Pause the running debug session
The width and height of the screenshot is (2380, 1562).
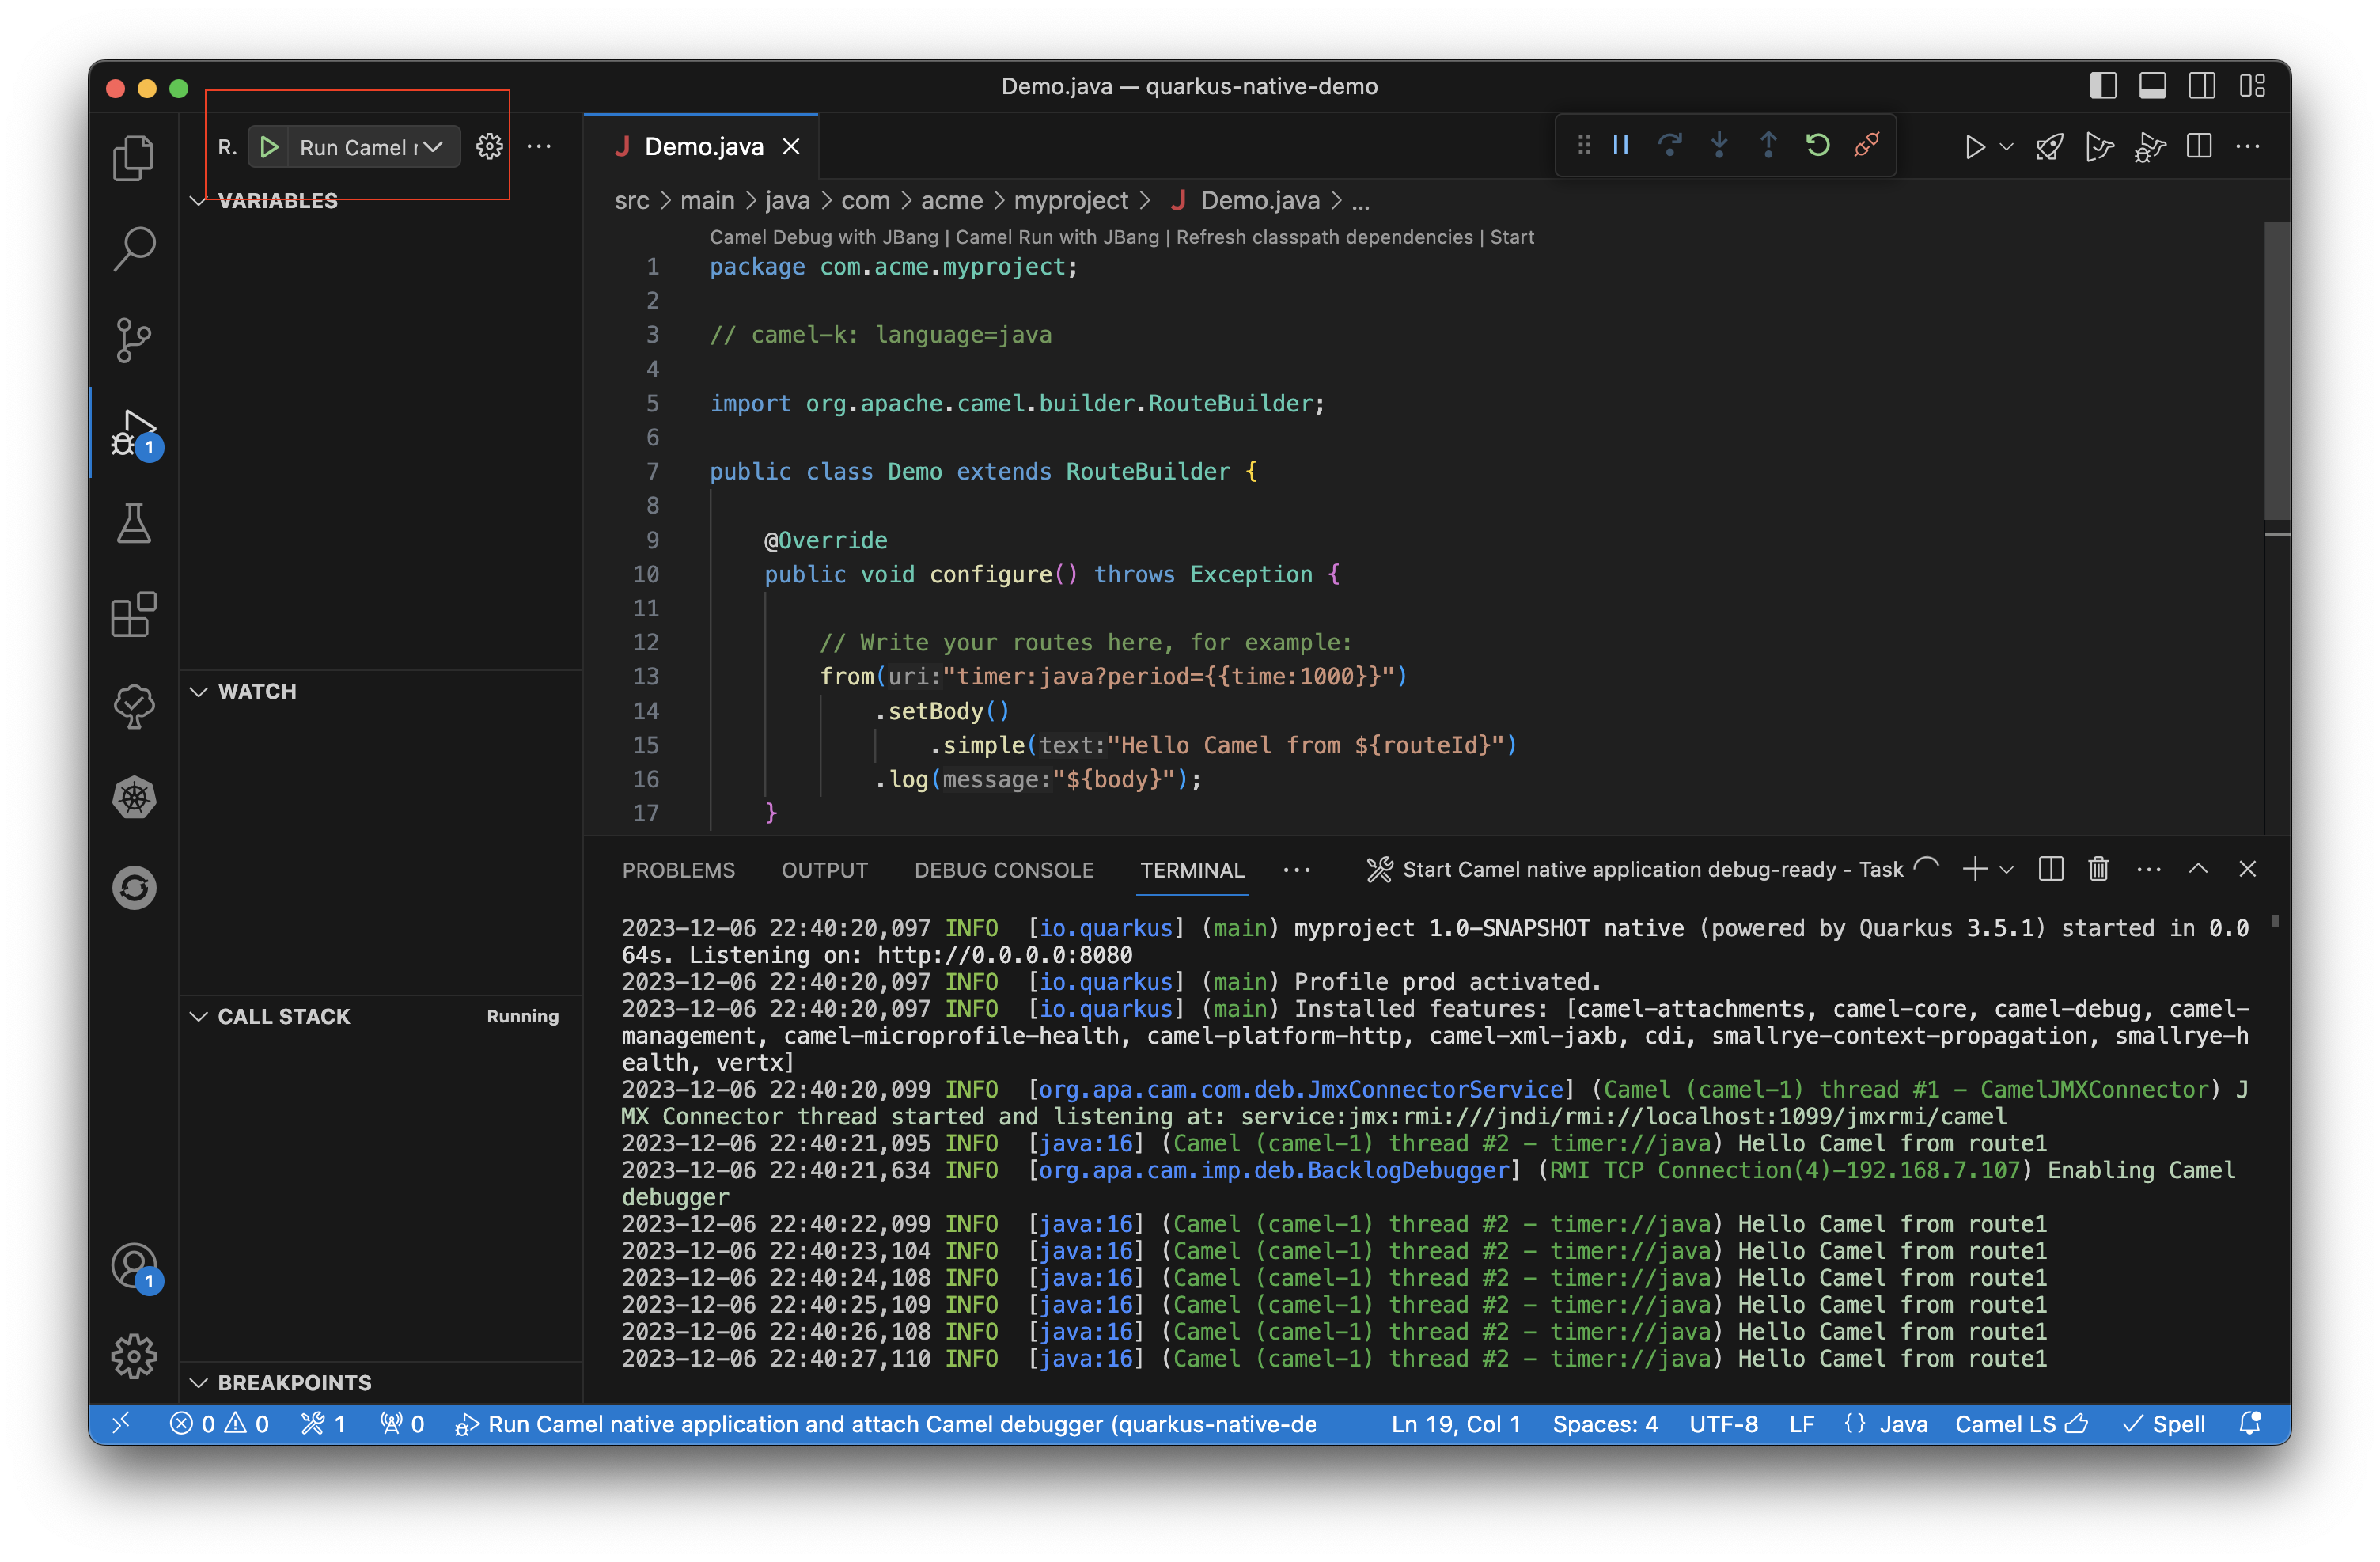pyautogui.click(x=1621, y=145)
